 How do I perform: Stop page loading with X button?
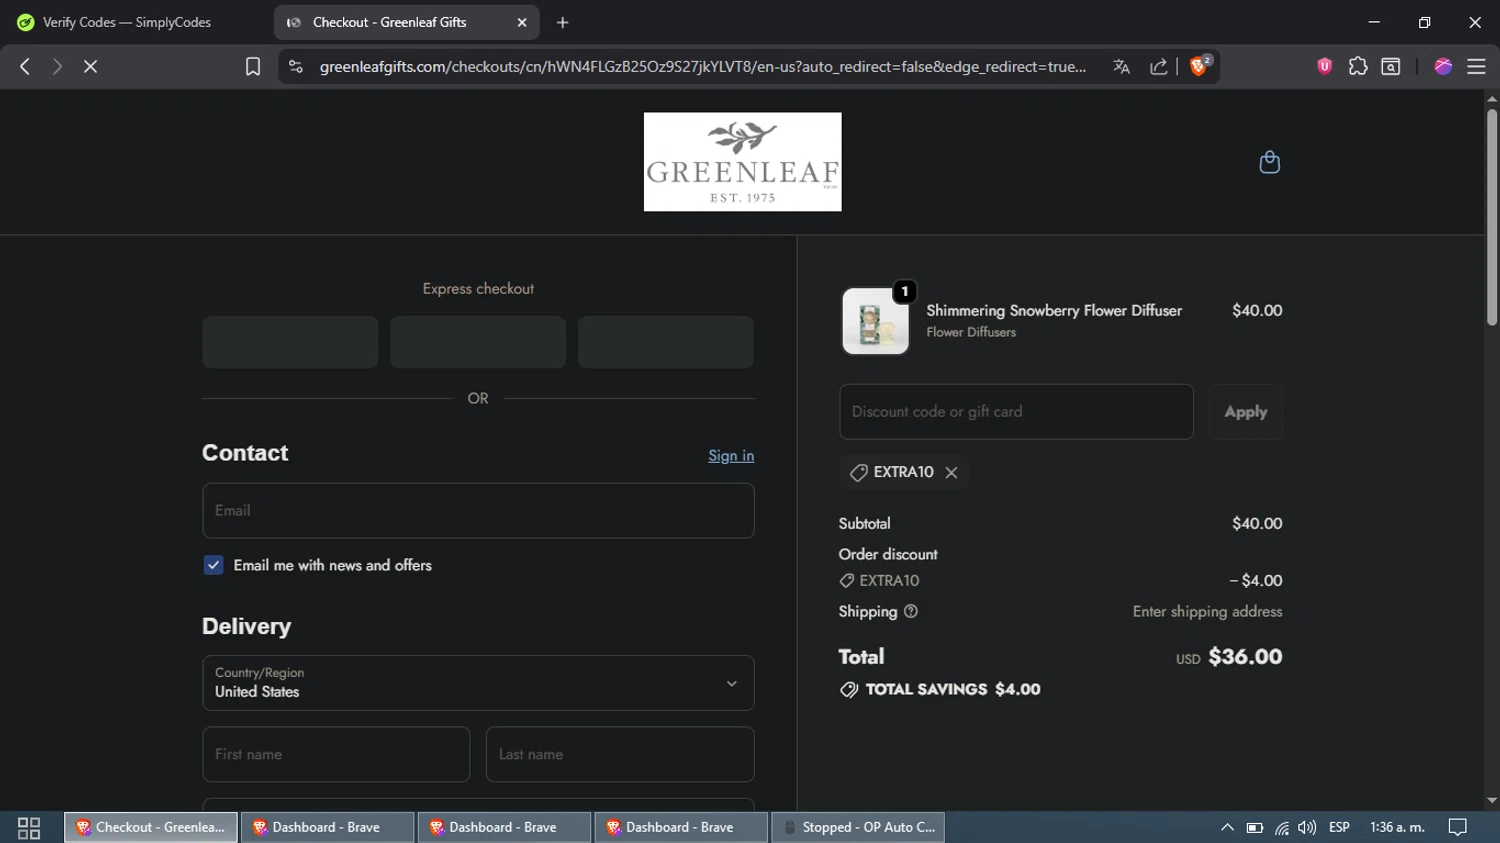[x=90, y=66]
